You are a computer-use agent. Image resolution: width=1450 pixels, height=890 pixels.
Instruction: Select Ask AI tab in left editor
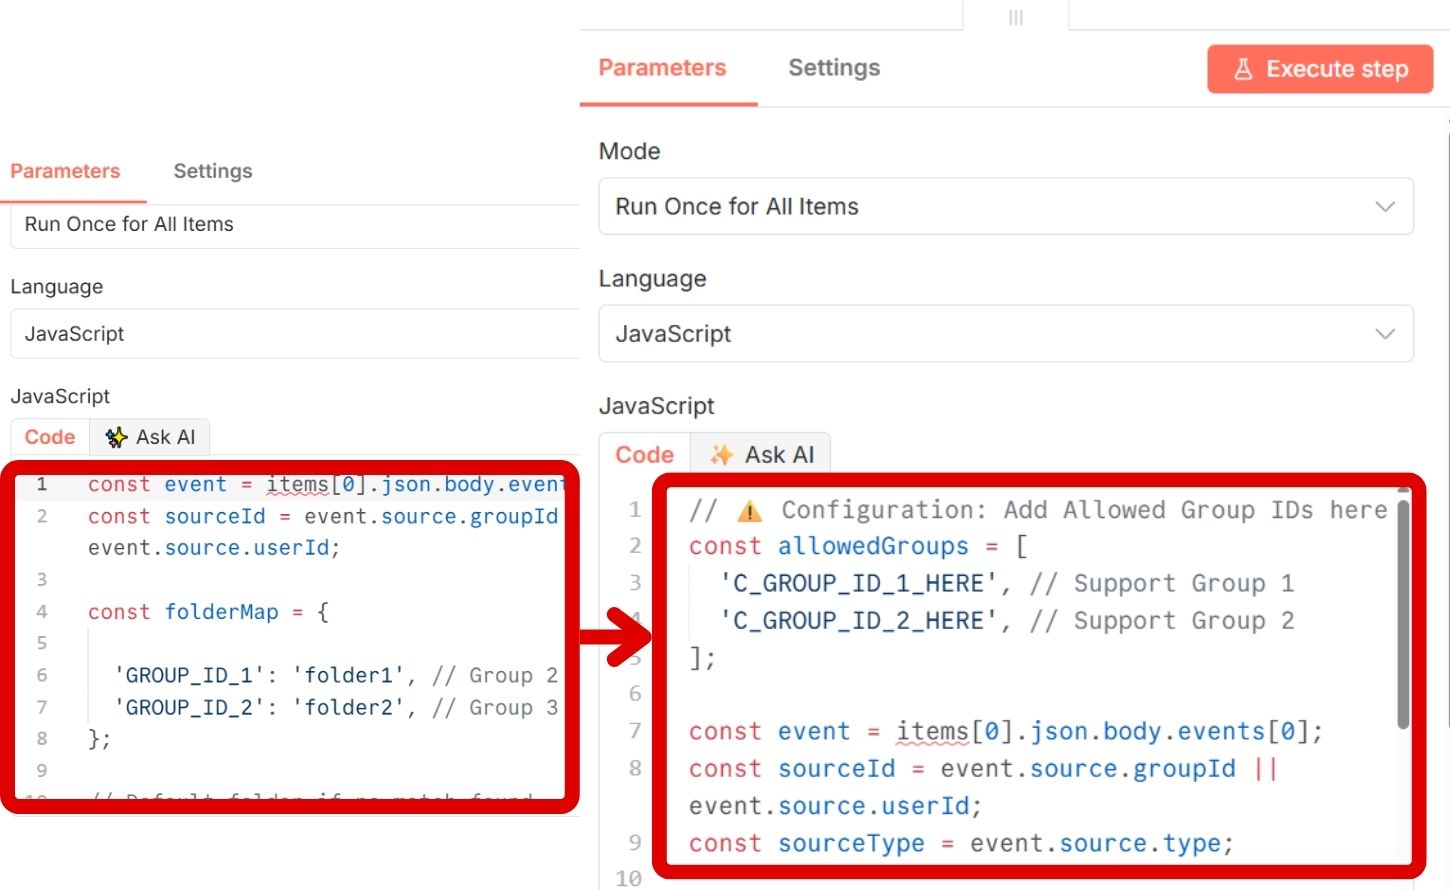(150, 437)
